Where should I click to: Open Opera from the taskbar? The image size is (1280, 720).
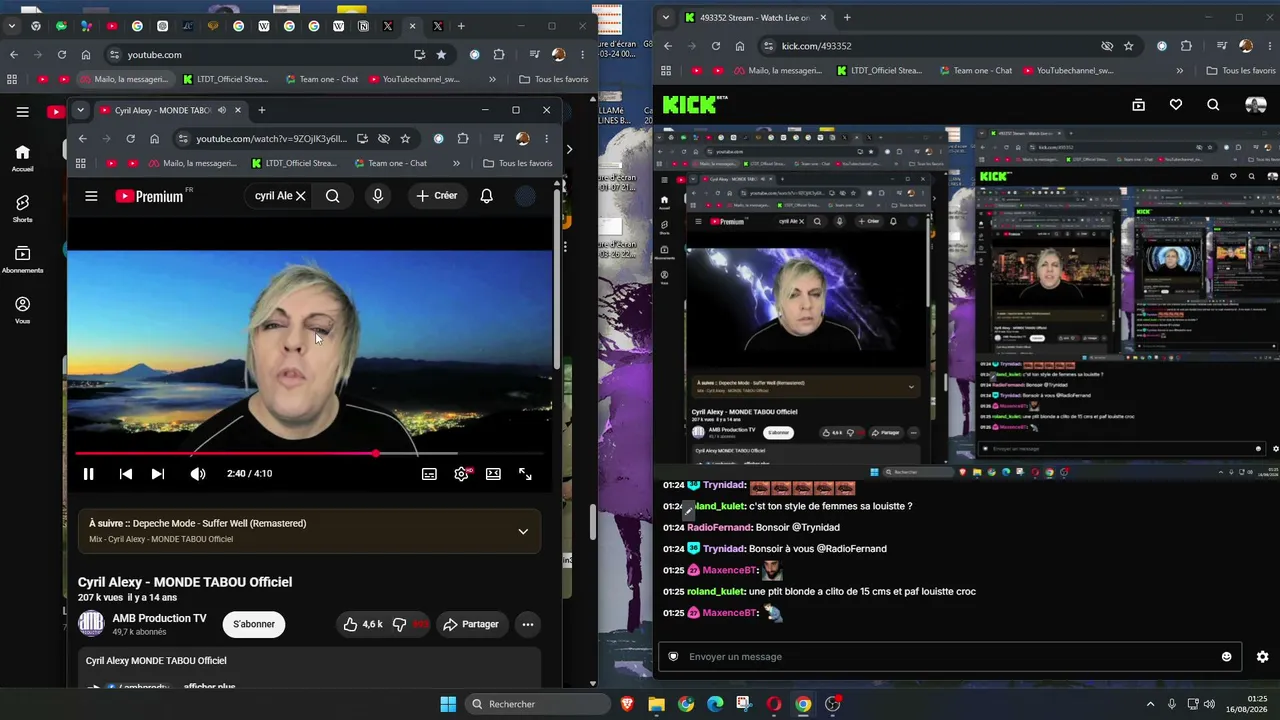(x=774, y=704)
